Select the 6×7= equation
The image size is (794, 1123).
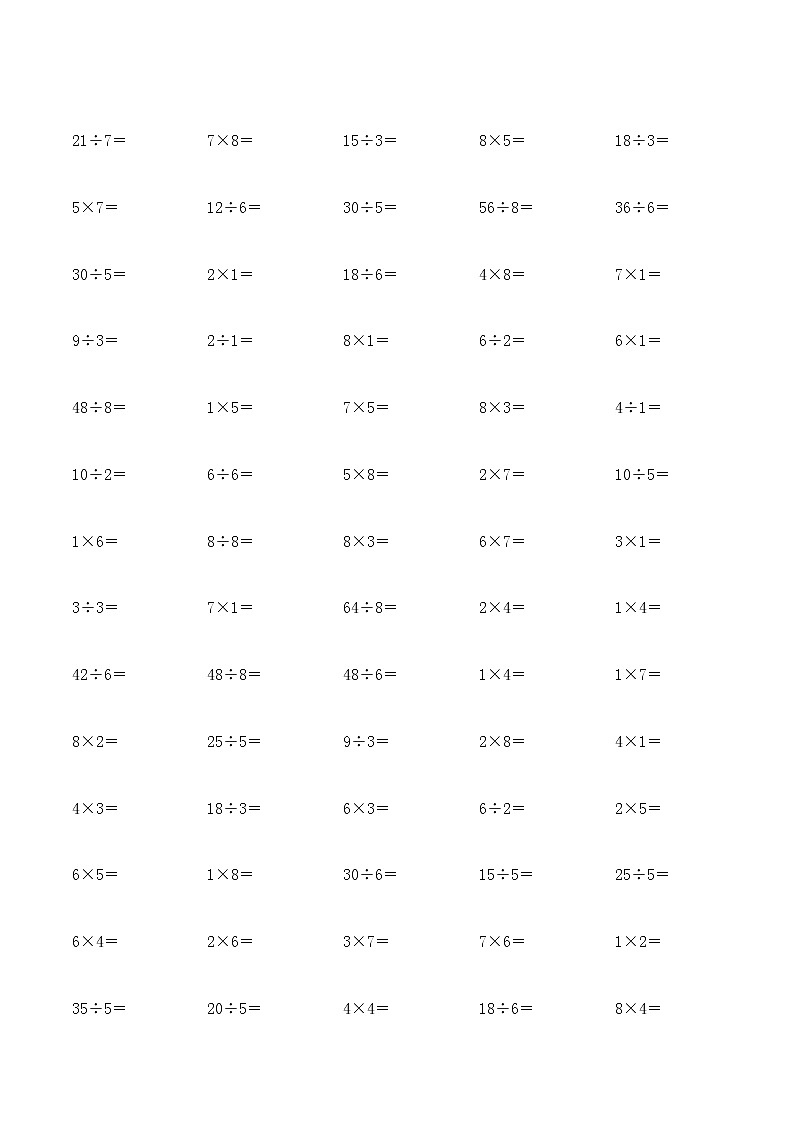(502, 542)
